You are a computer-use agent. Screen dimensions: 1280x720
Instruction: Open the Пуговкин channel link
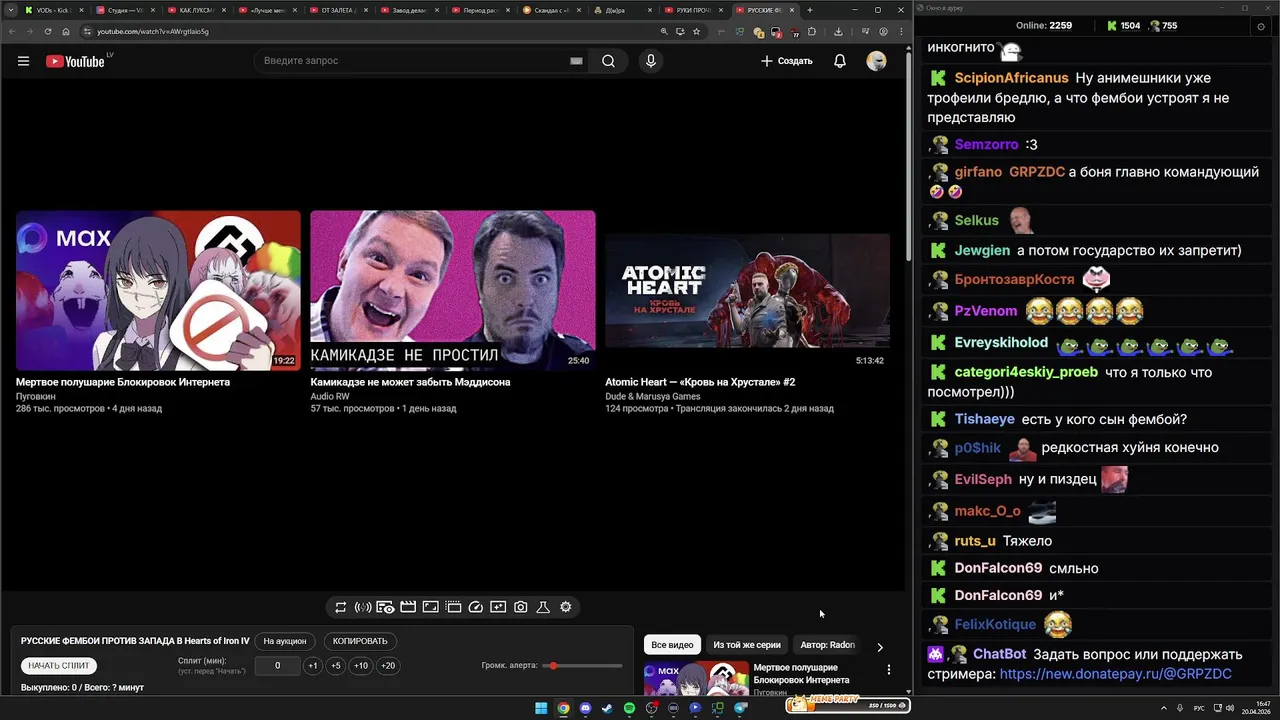tap(36, 396)
